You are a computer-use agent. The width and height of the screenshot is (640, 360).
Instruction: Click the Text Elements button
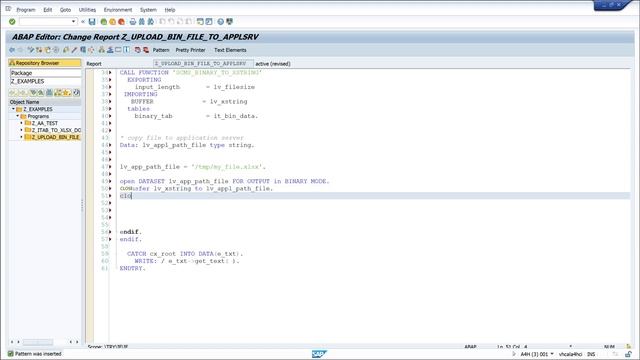(x=230, y=50)
